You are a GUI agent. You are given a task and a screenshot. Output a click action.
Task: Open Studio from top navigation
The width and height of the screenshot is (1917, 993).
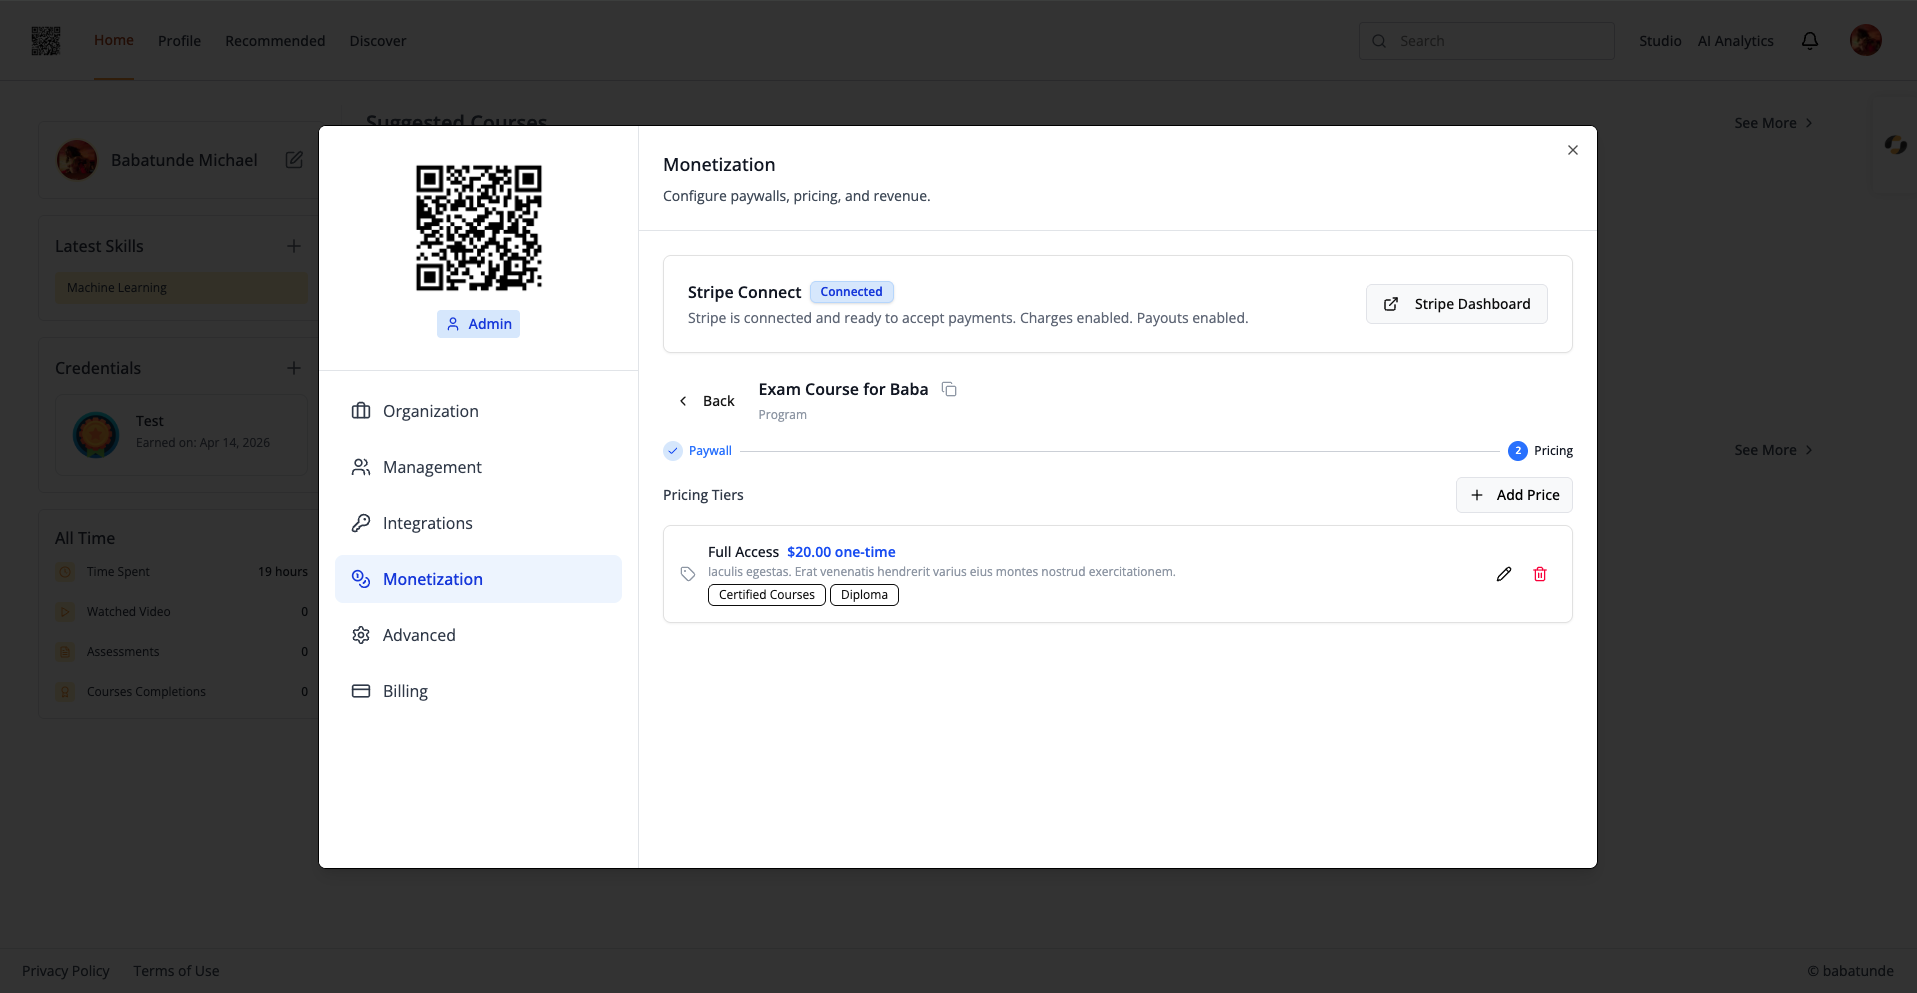pyautogui.click(x=1660, y=41)
